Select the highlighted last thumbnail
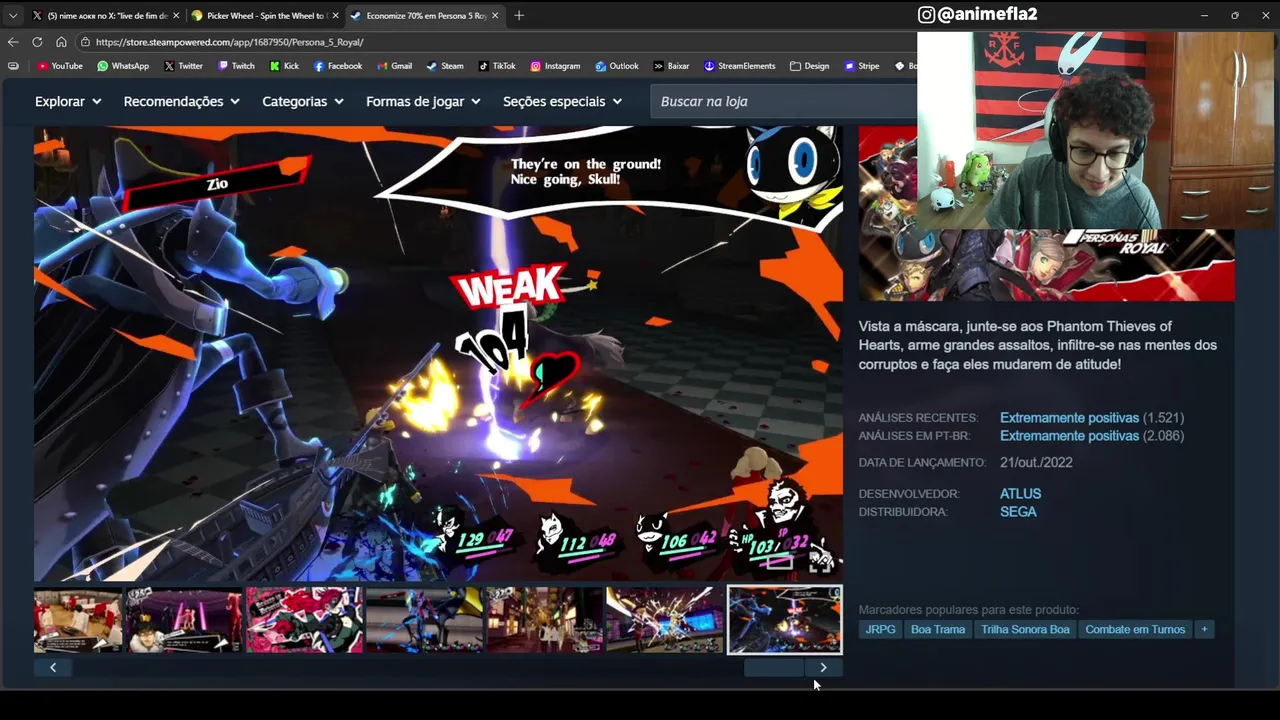 tap(784, 620)
